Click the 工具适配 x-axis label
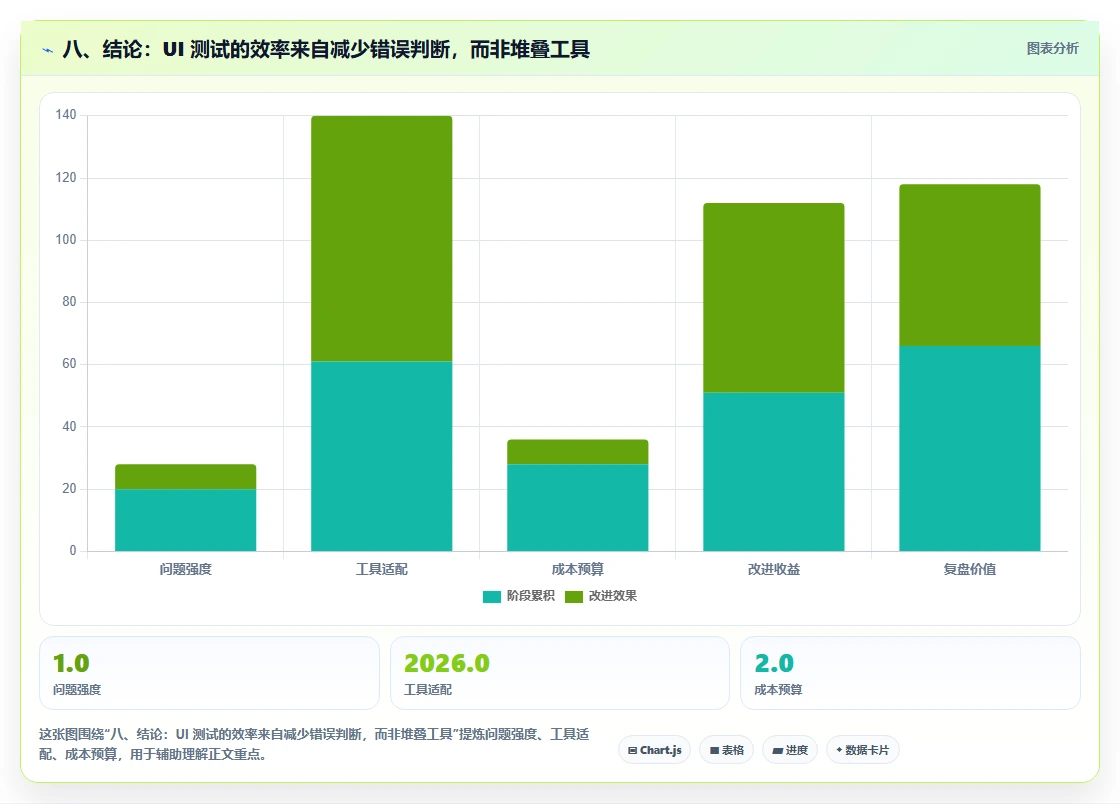 coord(381,569)
